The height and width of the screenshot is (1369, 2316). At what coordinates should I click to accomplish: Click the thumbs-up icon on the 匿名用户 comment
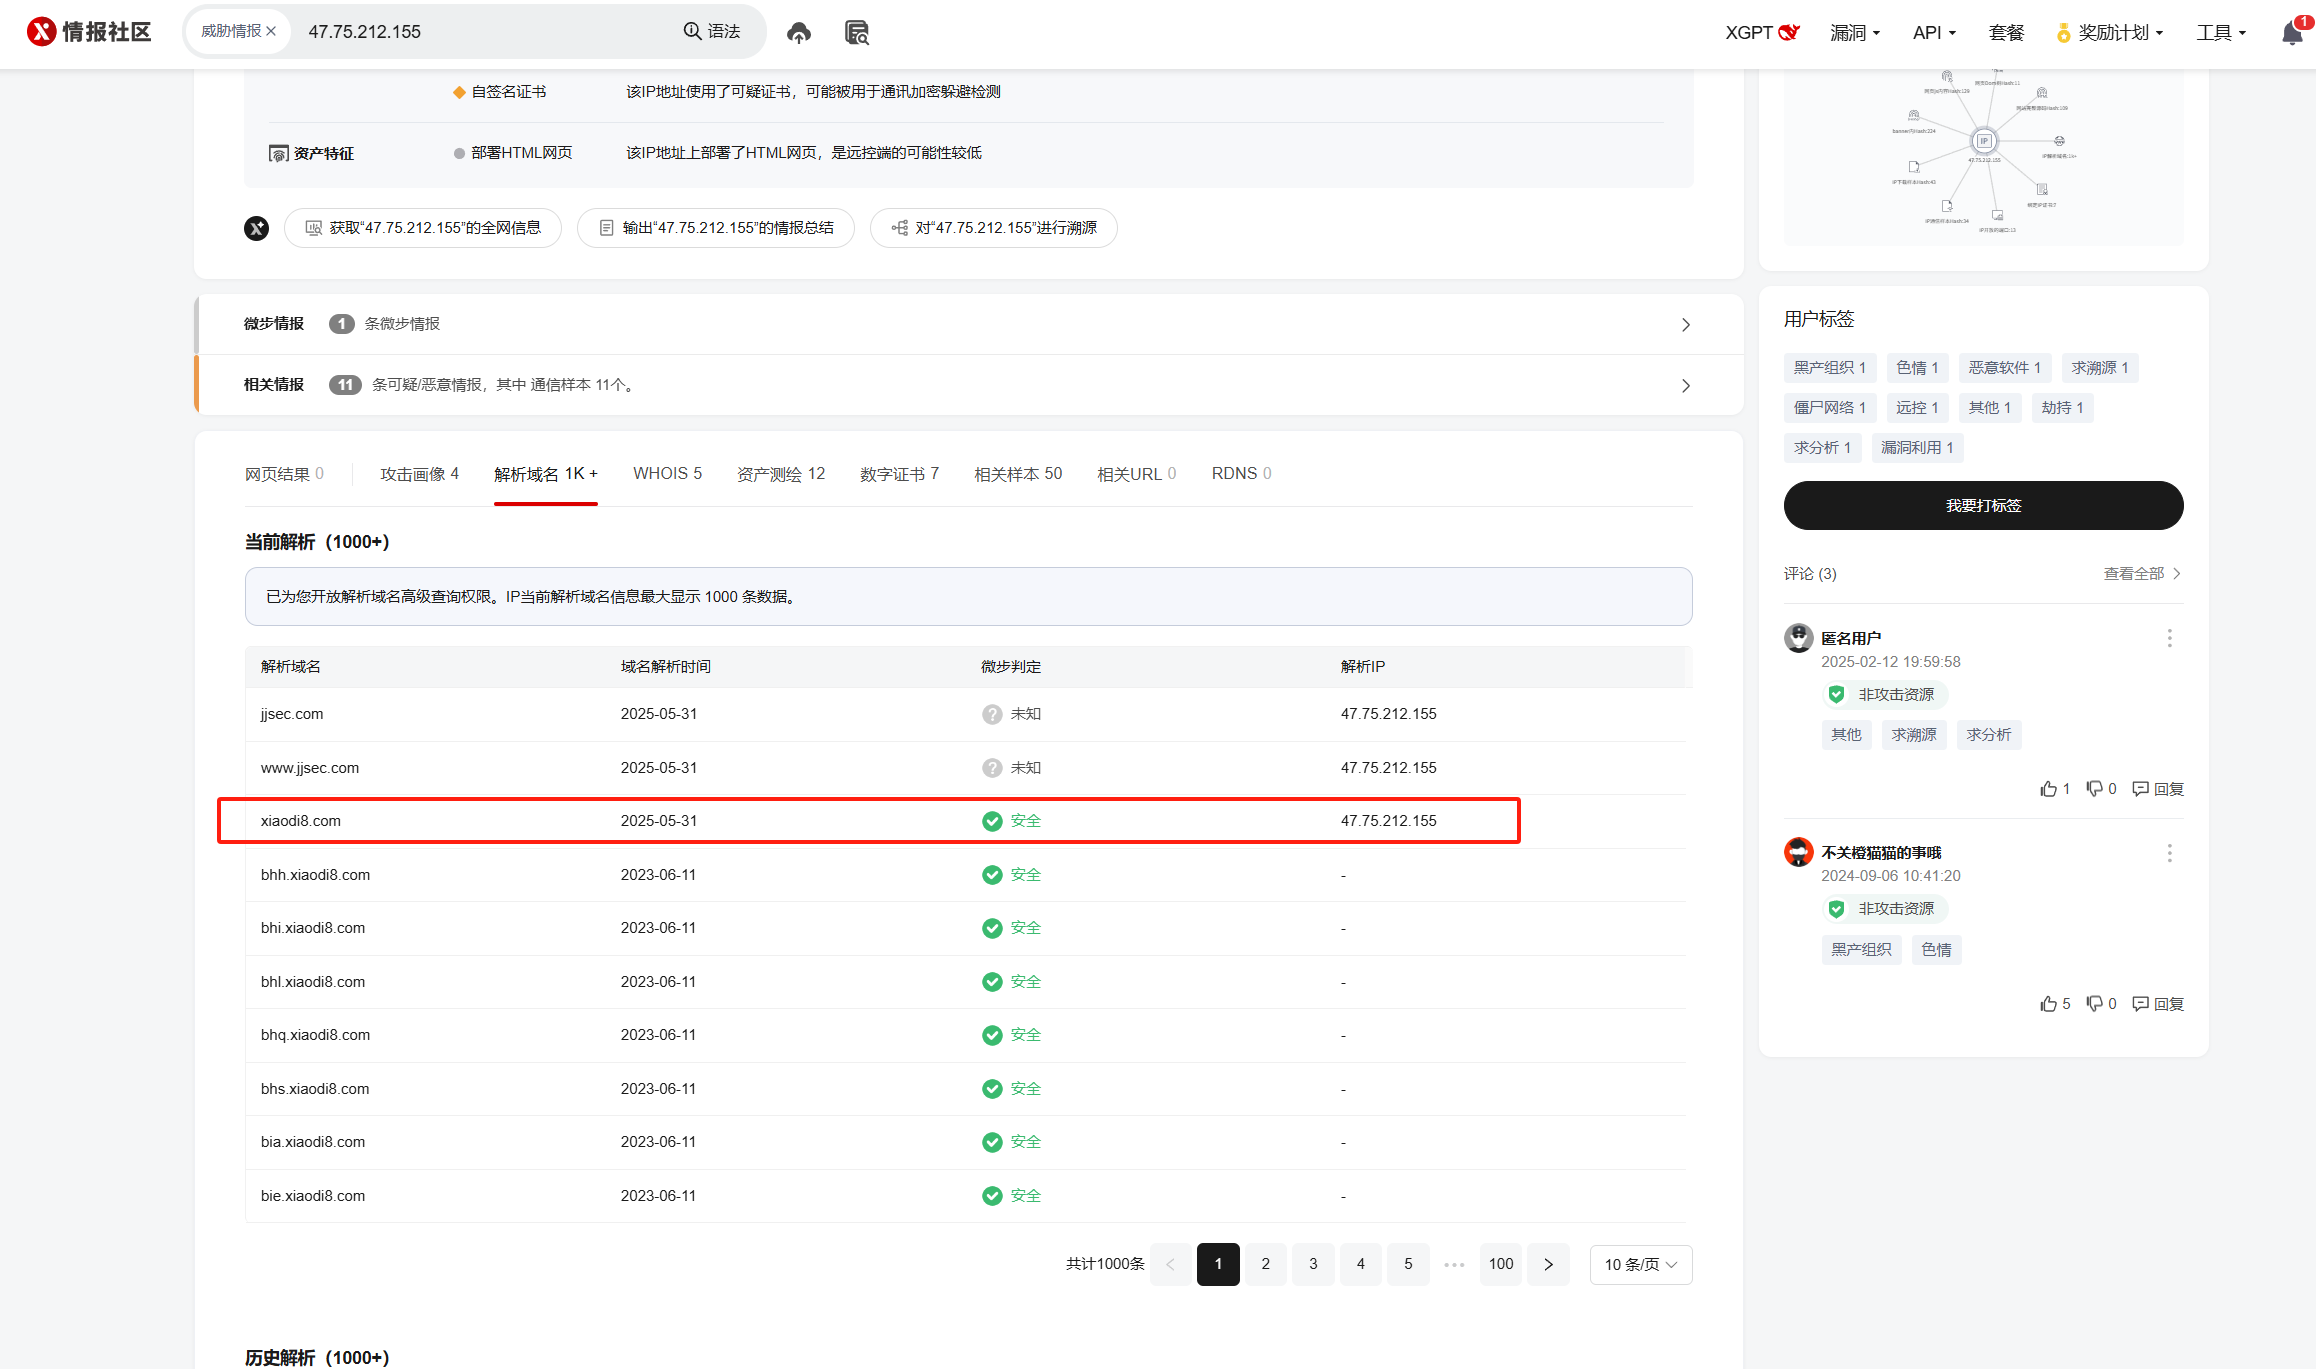click(x=2048, y=789)
